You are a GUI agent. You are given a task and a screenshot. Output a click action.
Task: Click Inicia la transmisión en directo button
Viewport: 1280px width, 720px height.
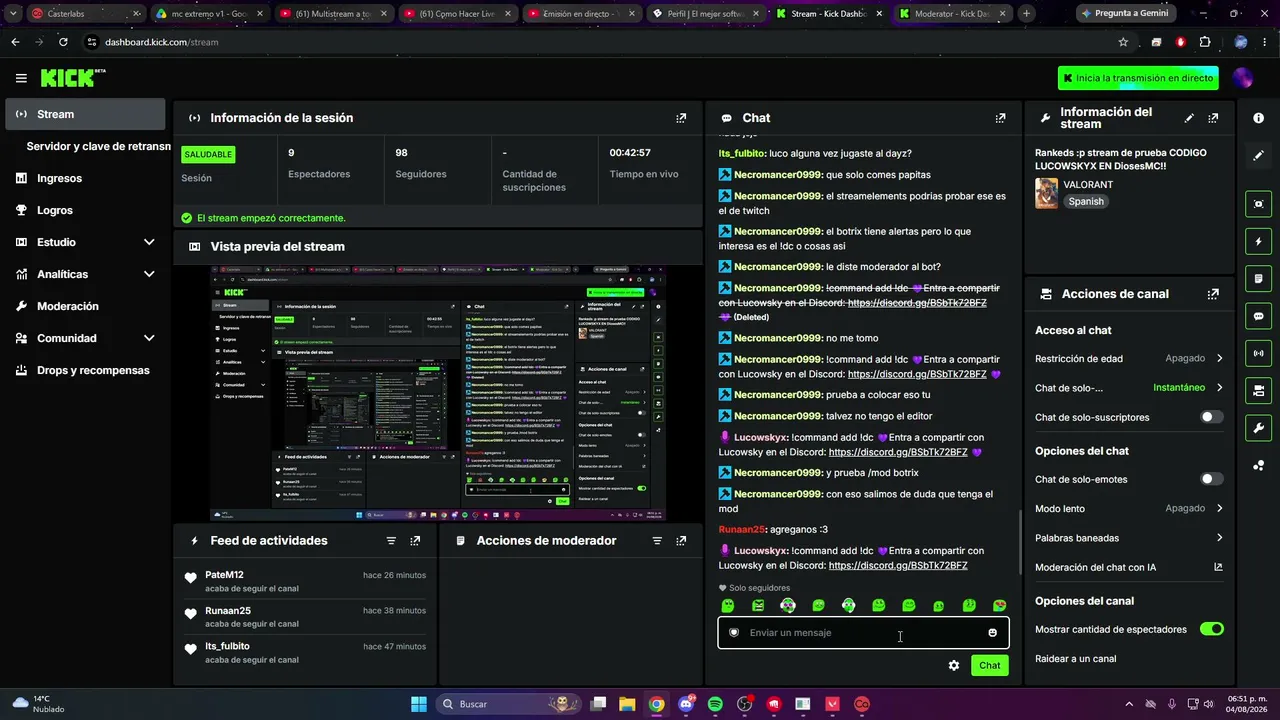[x=1139, y=78]
